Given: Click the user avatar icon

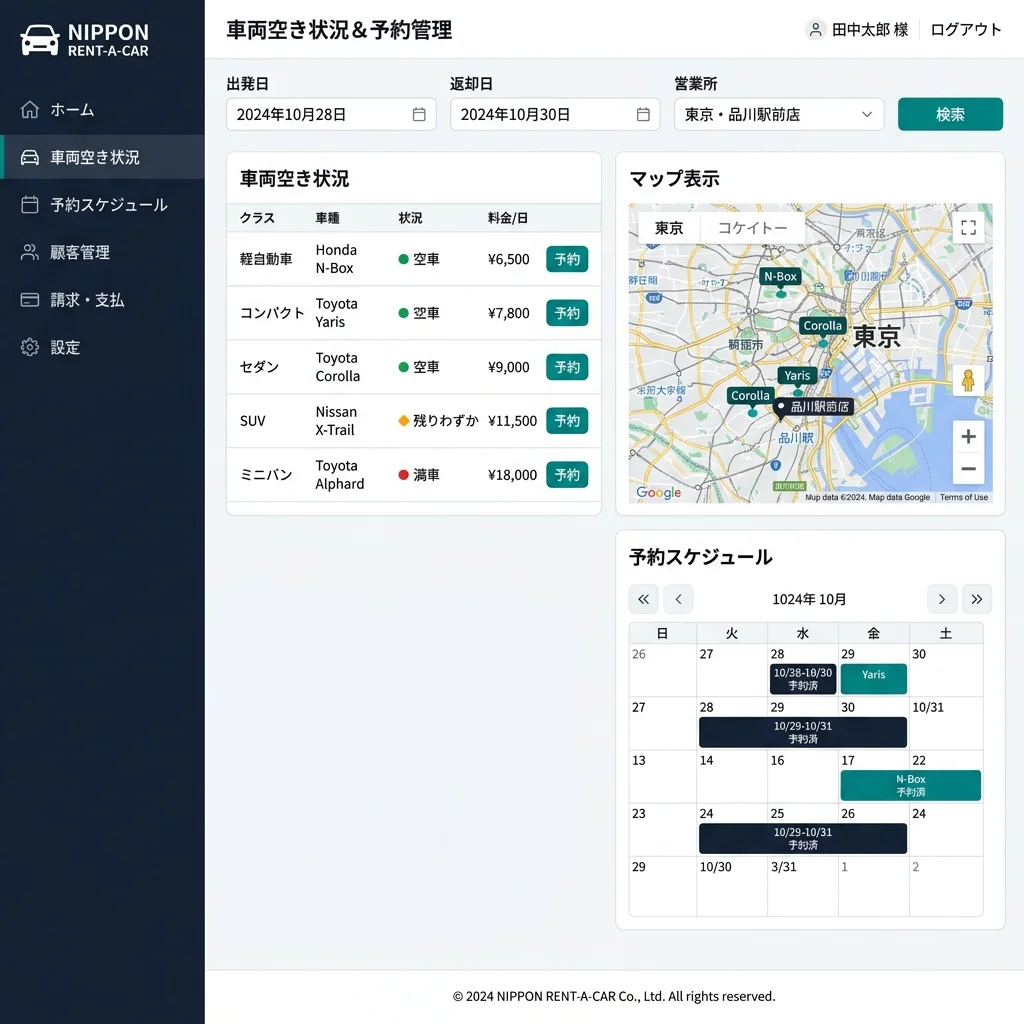Looking at the screenshot, I should click(816, 29).
